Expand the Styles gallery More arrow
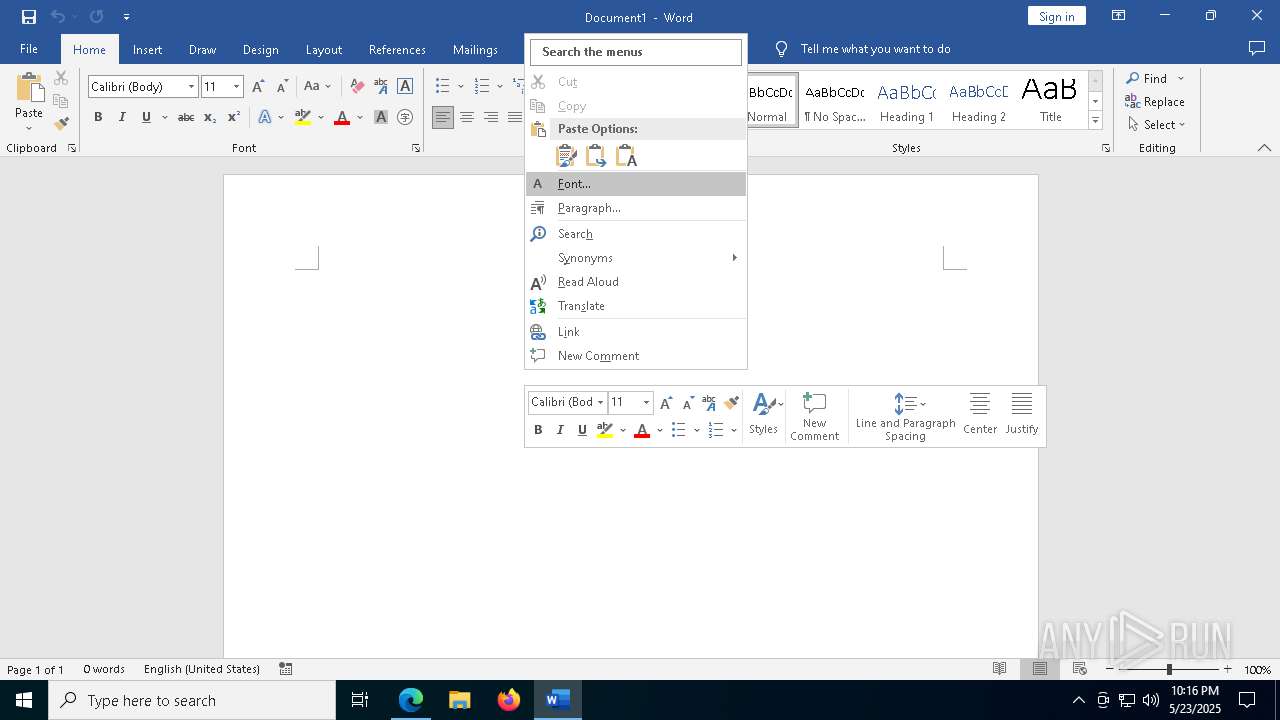 1095,121
